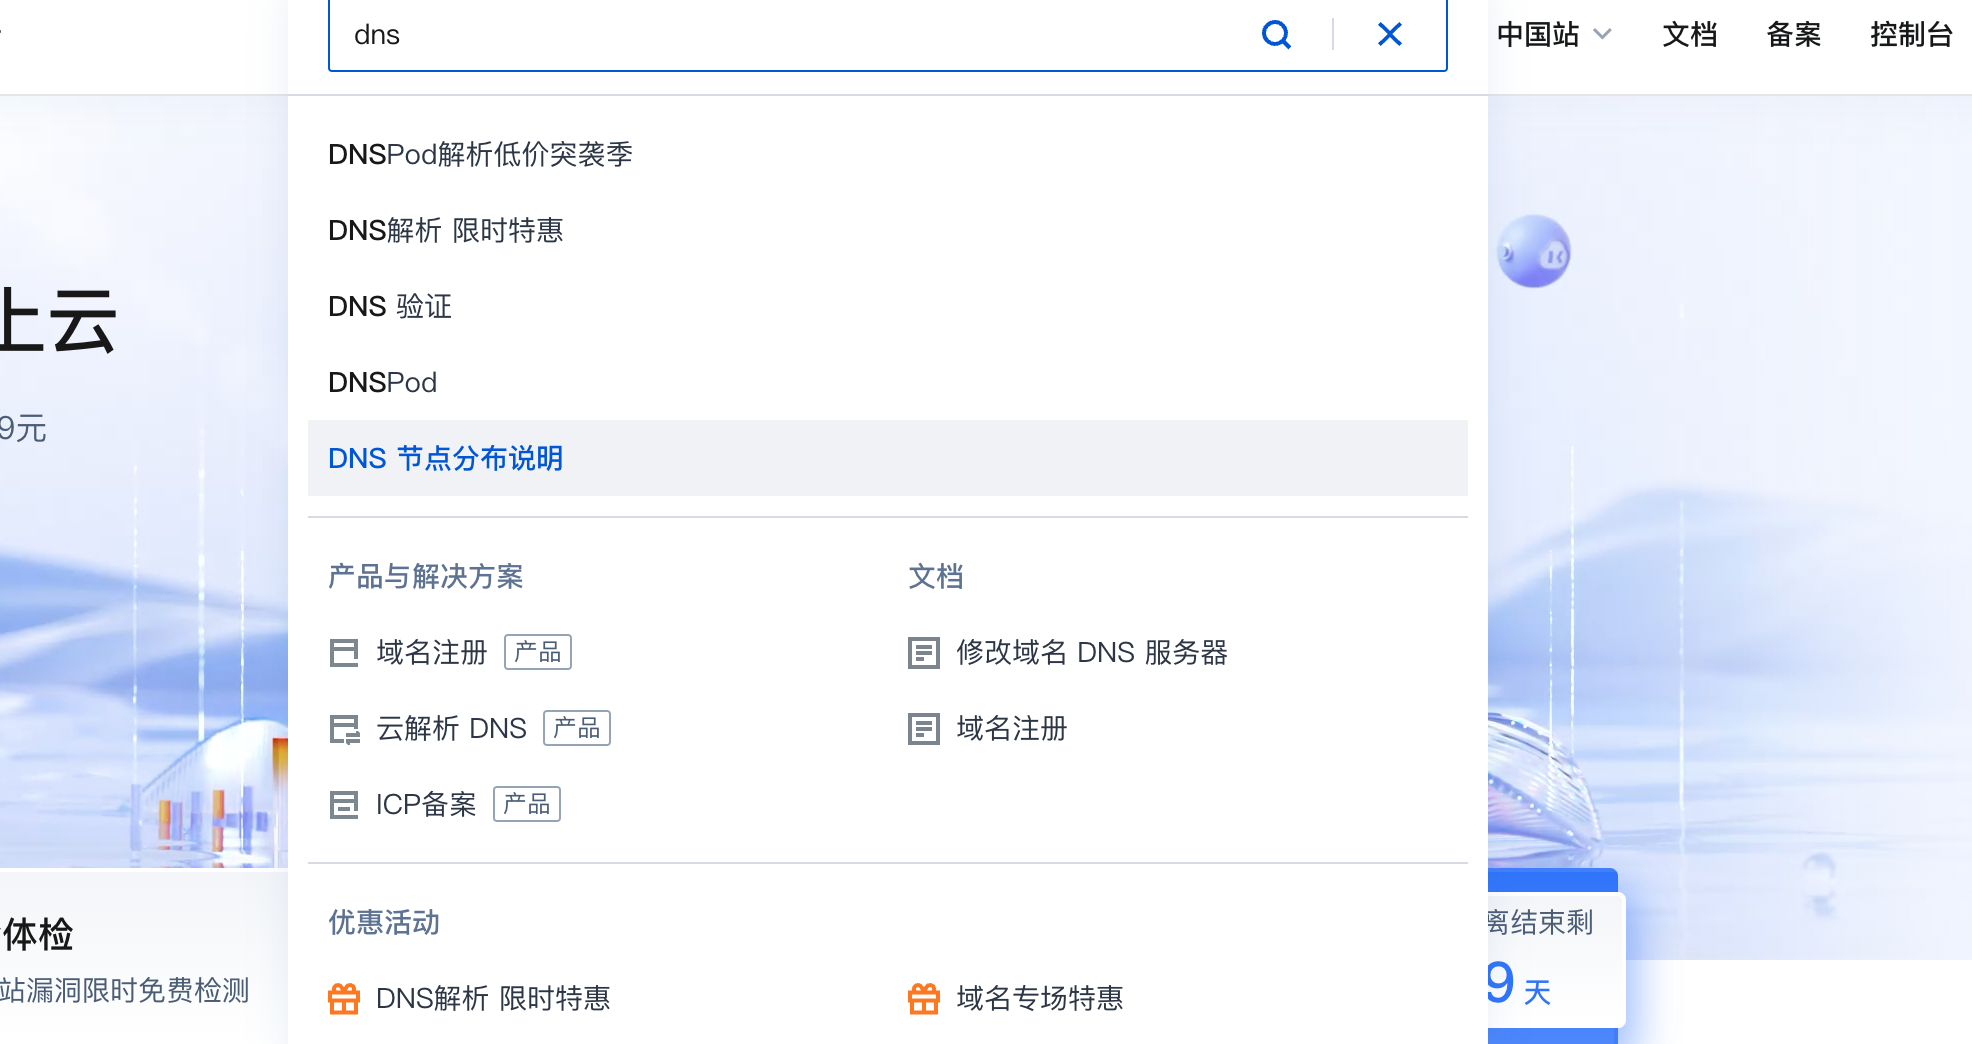Click gift icon beside 域名专场特惠

point(924,998)
